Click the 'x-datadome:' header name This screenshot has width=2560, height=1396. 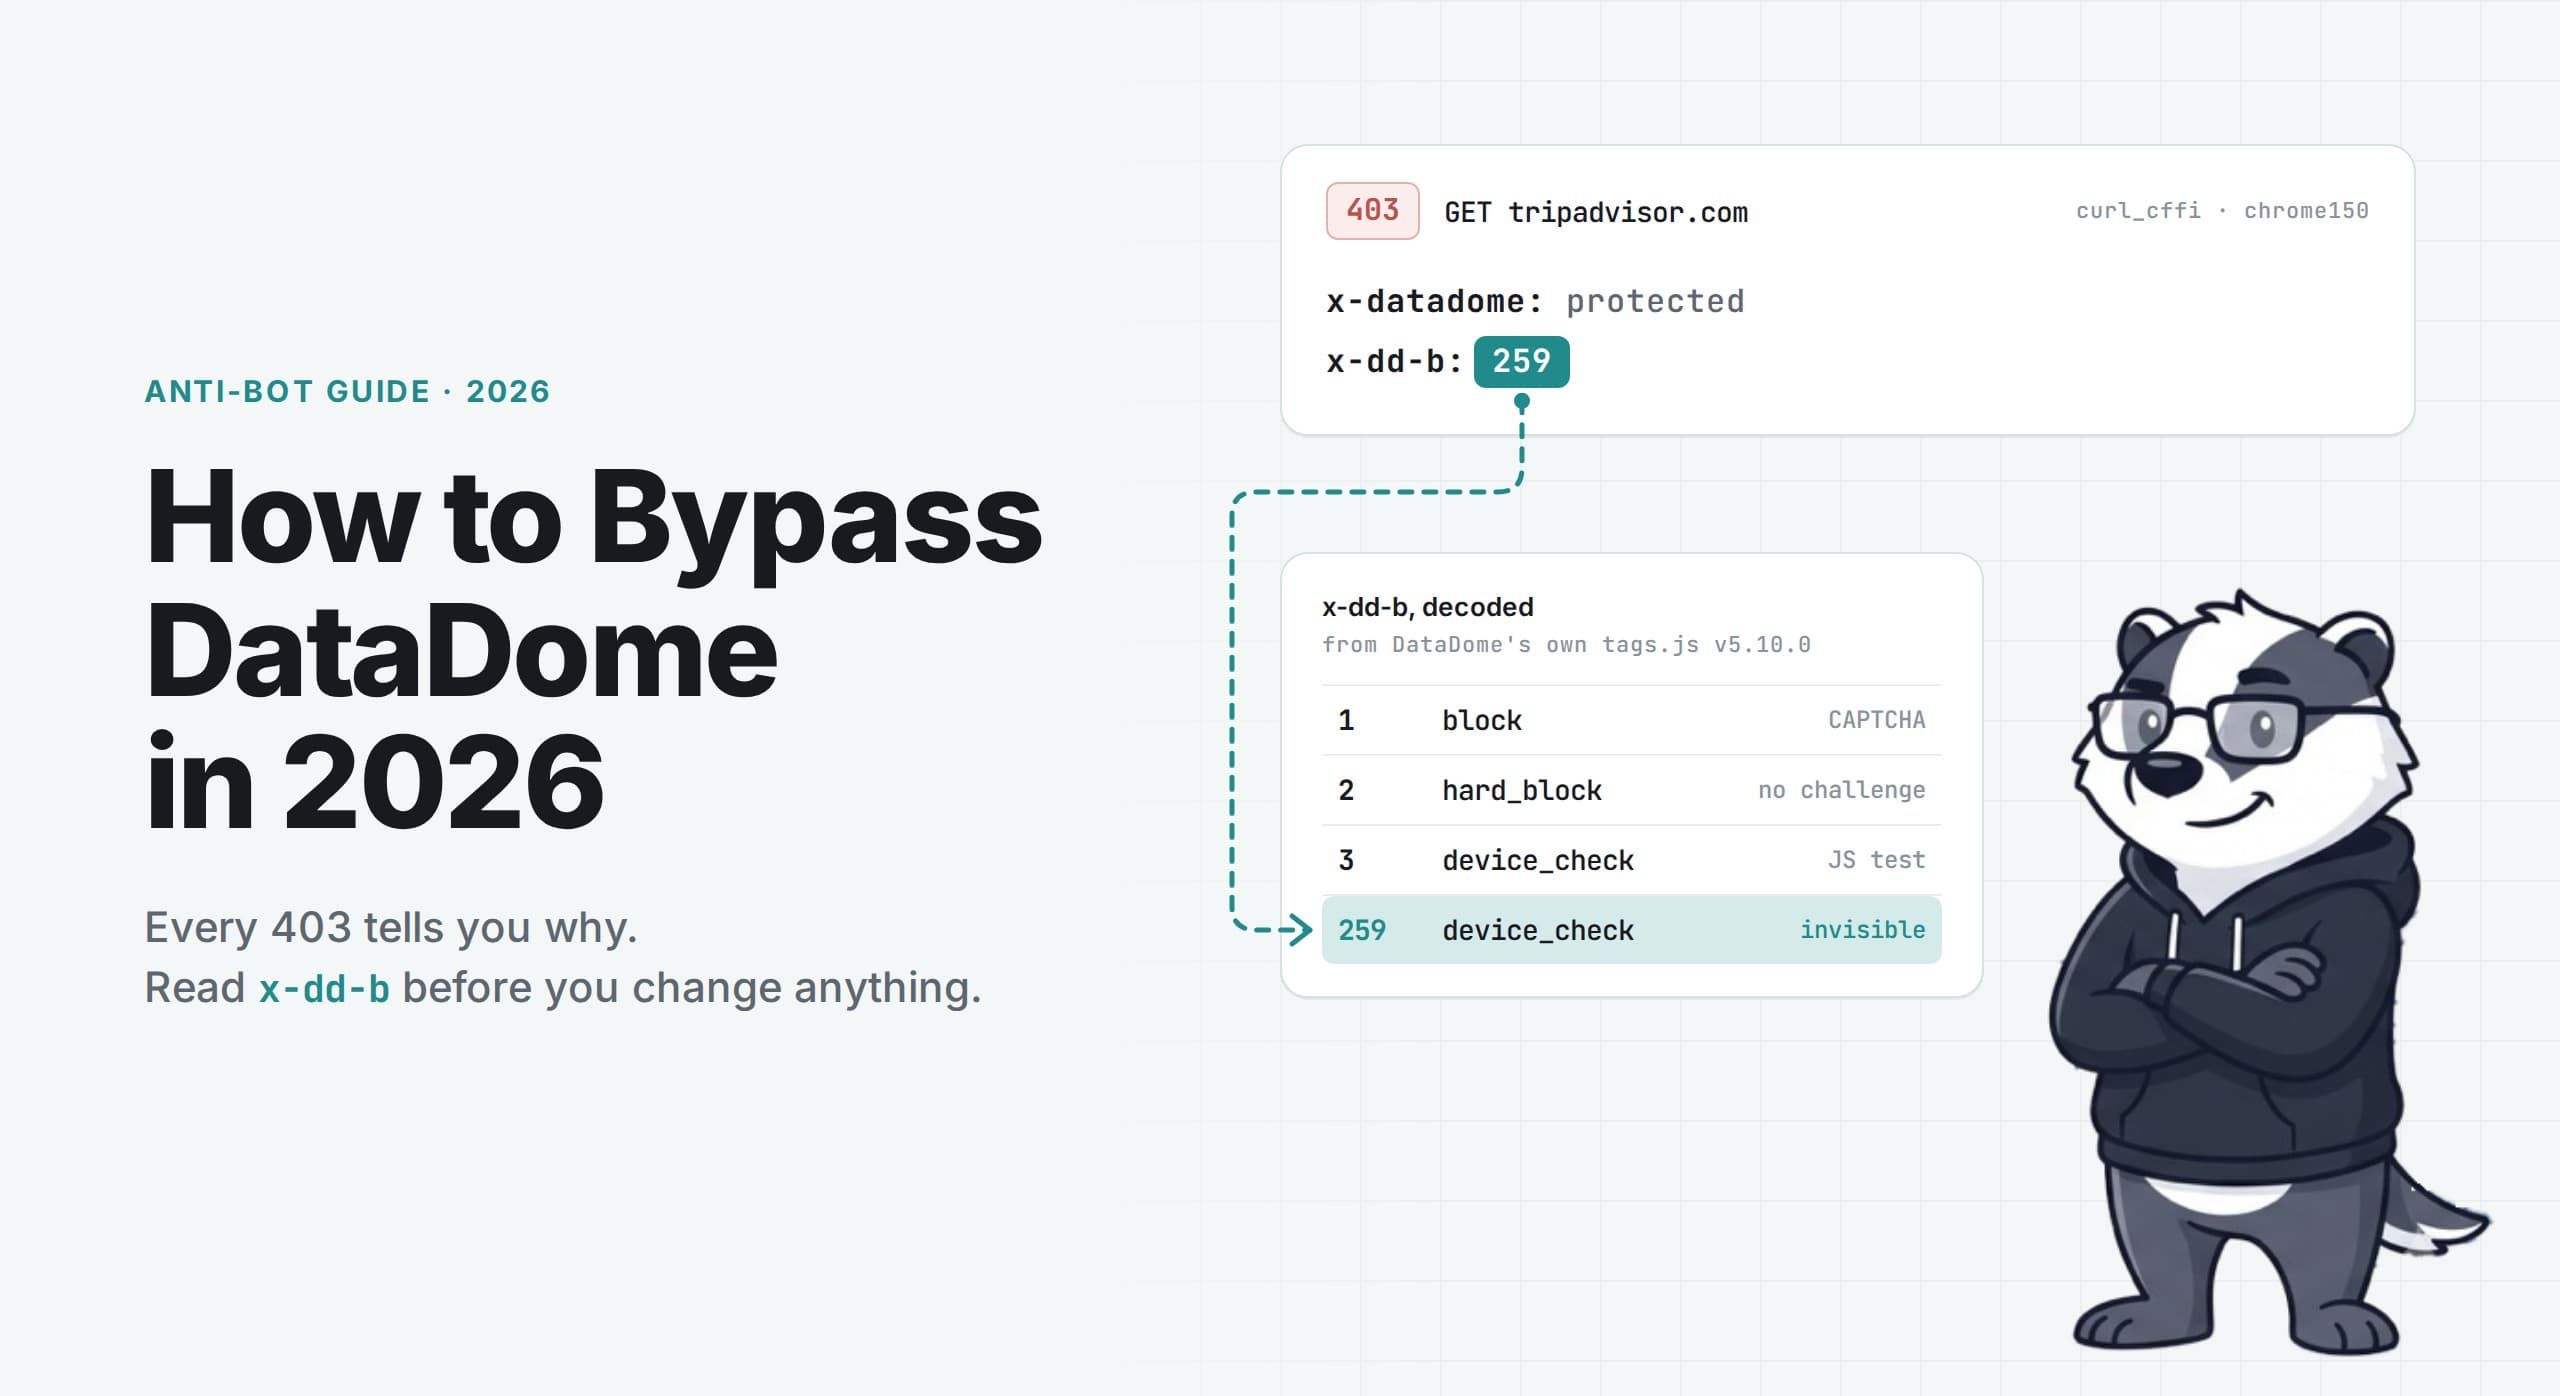click(x=1434, y=301)
